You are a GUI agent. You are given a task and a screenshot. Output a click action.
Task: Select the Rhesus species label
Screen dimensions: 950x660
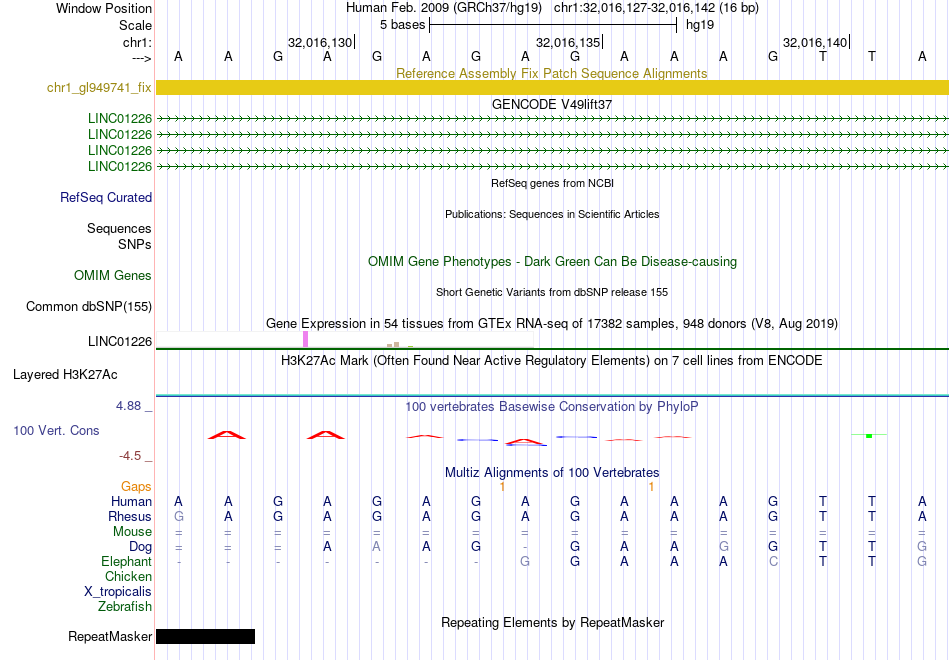coord(130,516)
